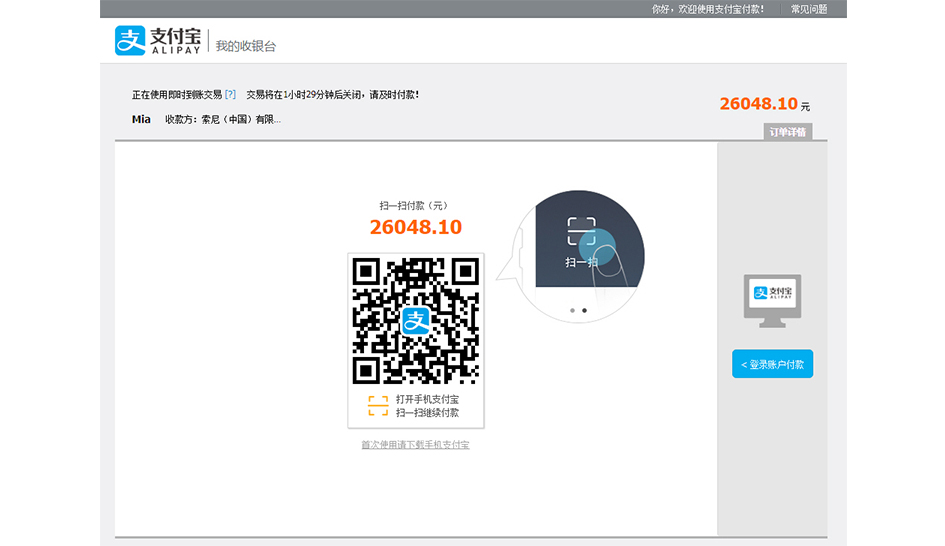The height and width of the screenshot is (546, 945).
Task: Select the first carousel dot in the phone illustration
Action: click(x=573, y=310)
